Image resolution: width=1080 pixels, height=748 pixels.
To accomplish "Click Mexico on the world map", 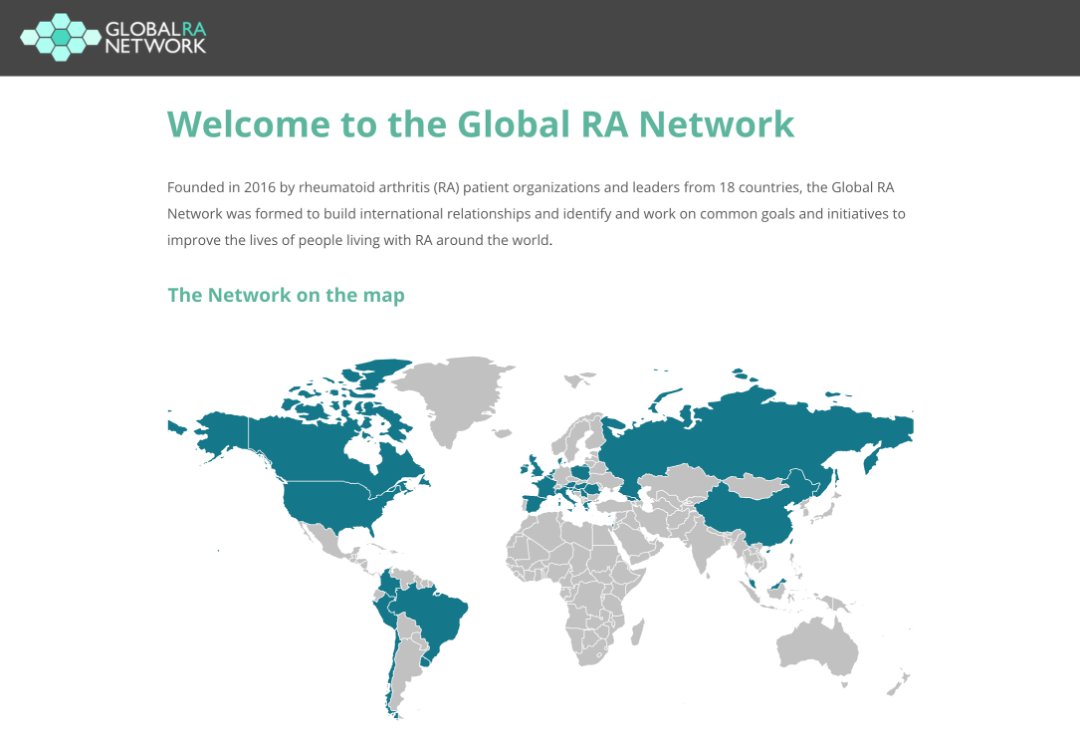I will [x=331, y=541].
